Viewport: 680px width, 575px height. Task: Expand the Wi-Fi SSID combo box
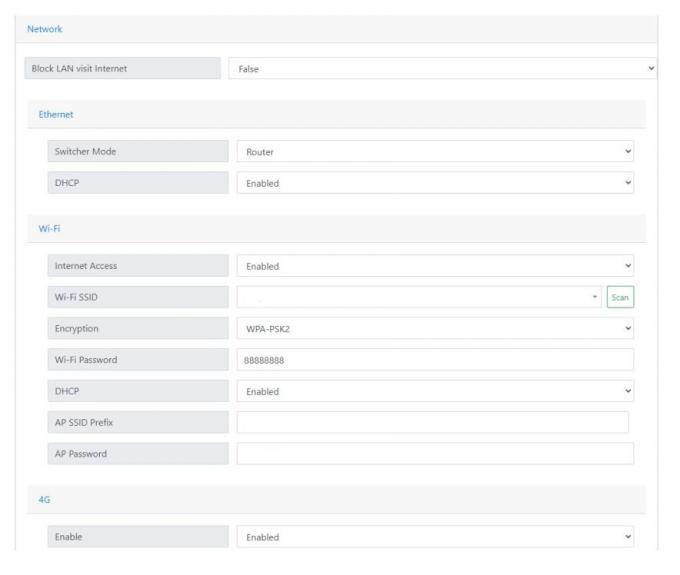click(419, 297)
